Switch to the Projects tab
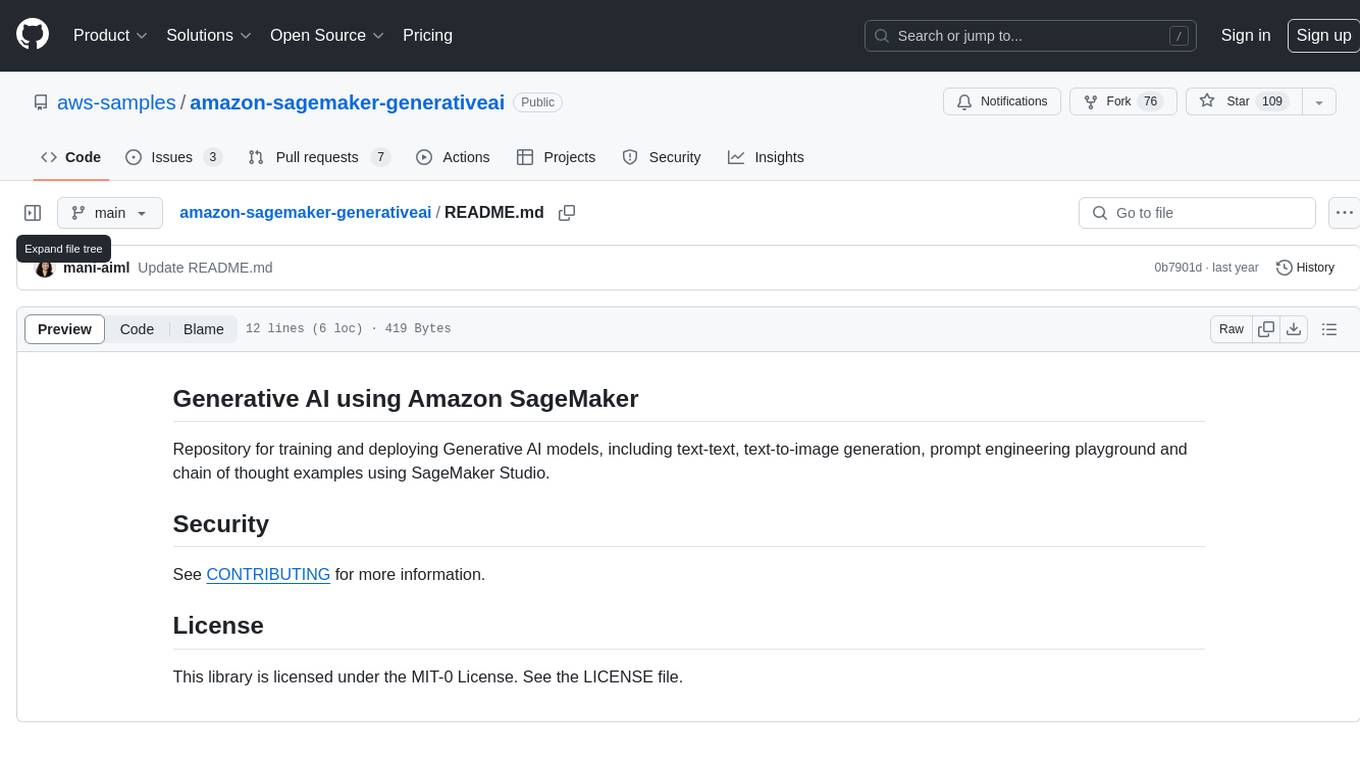The image size is (1360, 764). [x=556, y=157]
